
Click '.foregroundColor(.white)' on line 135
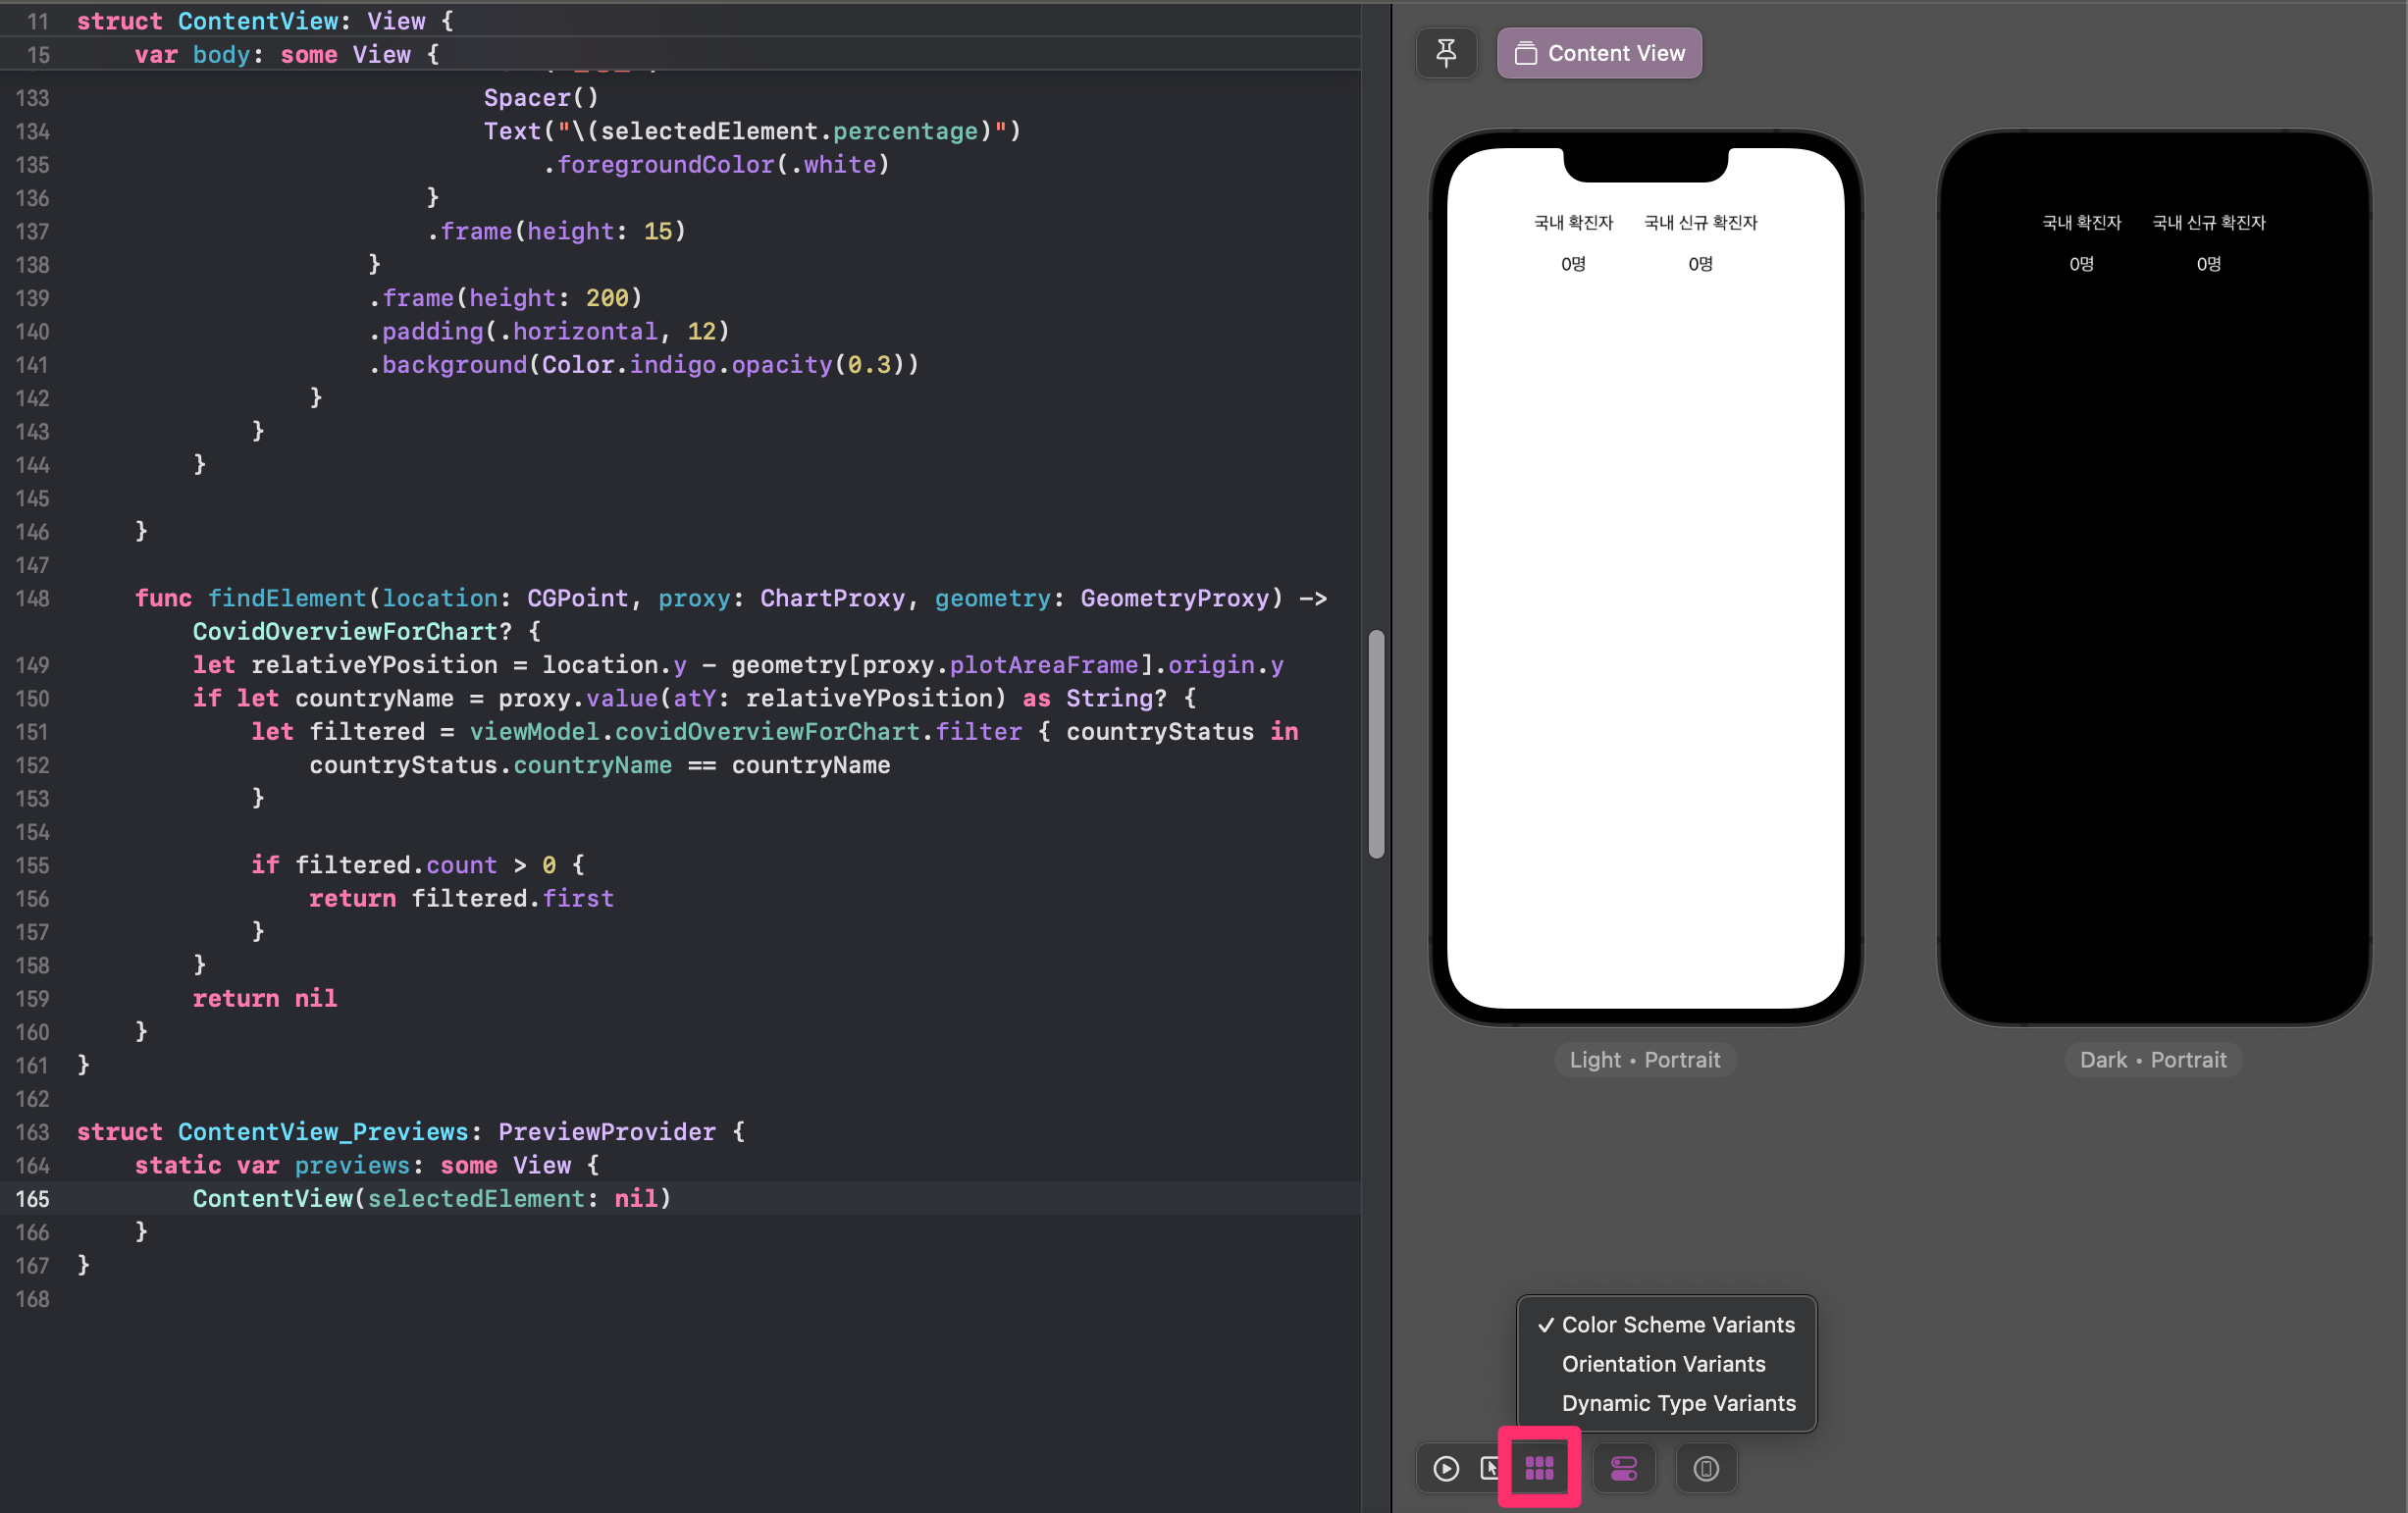click(x=716, y=165)
